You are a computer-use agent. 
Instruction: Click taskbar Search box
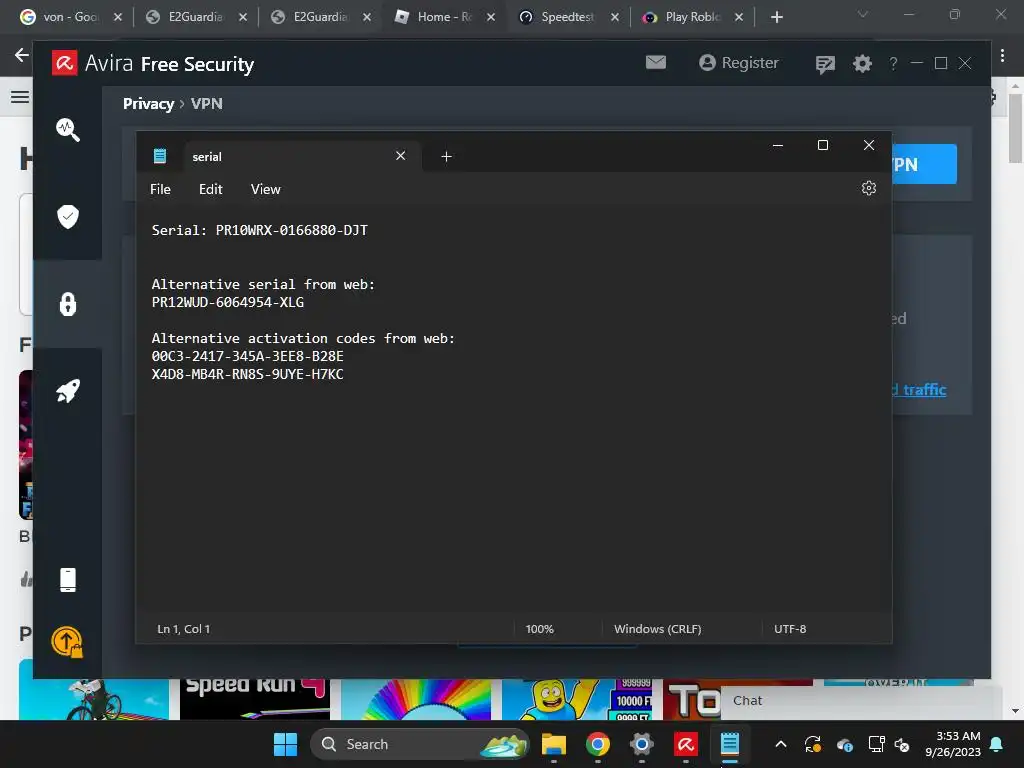tap(419, 744)
